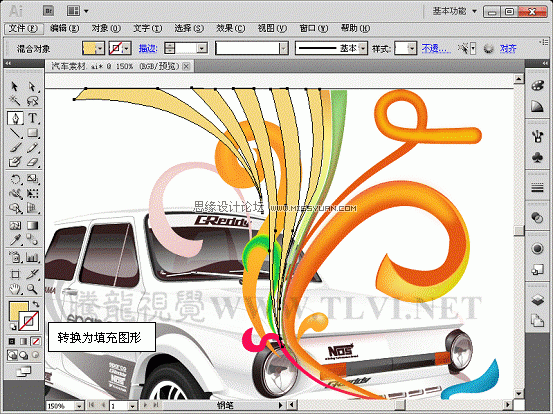Viewport: 553px width, 414px height.
Task: Select the Rectangle tool
Action: [x=32, y=133]
